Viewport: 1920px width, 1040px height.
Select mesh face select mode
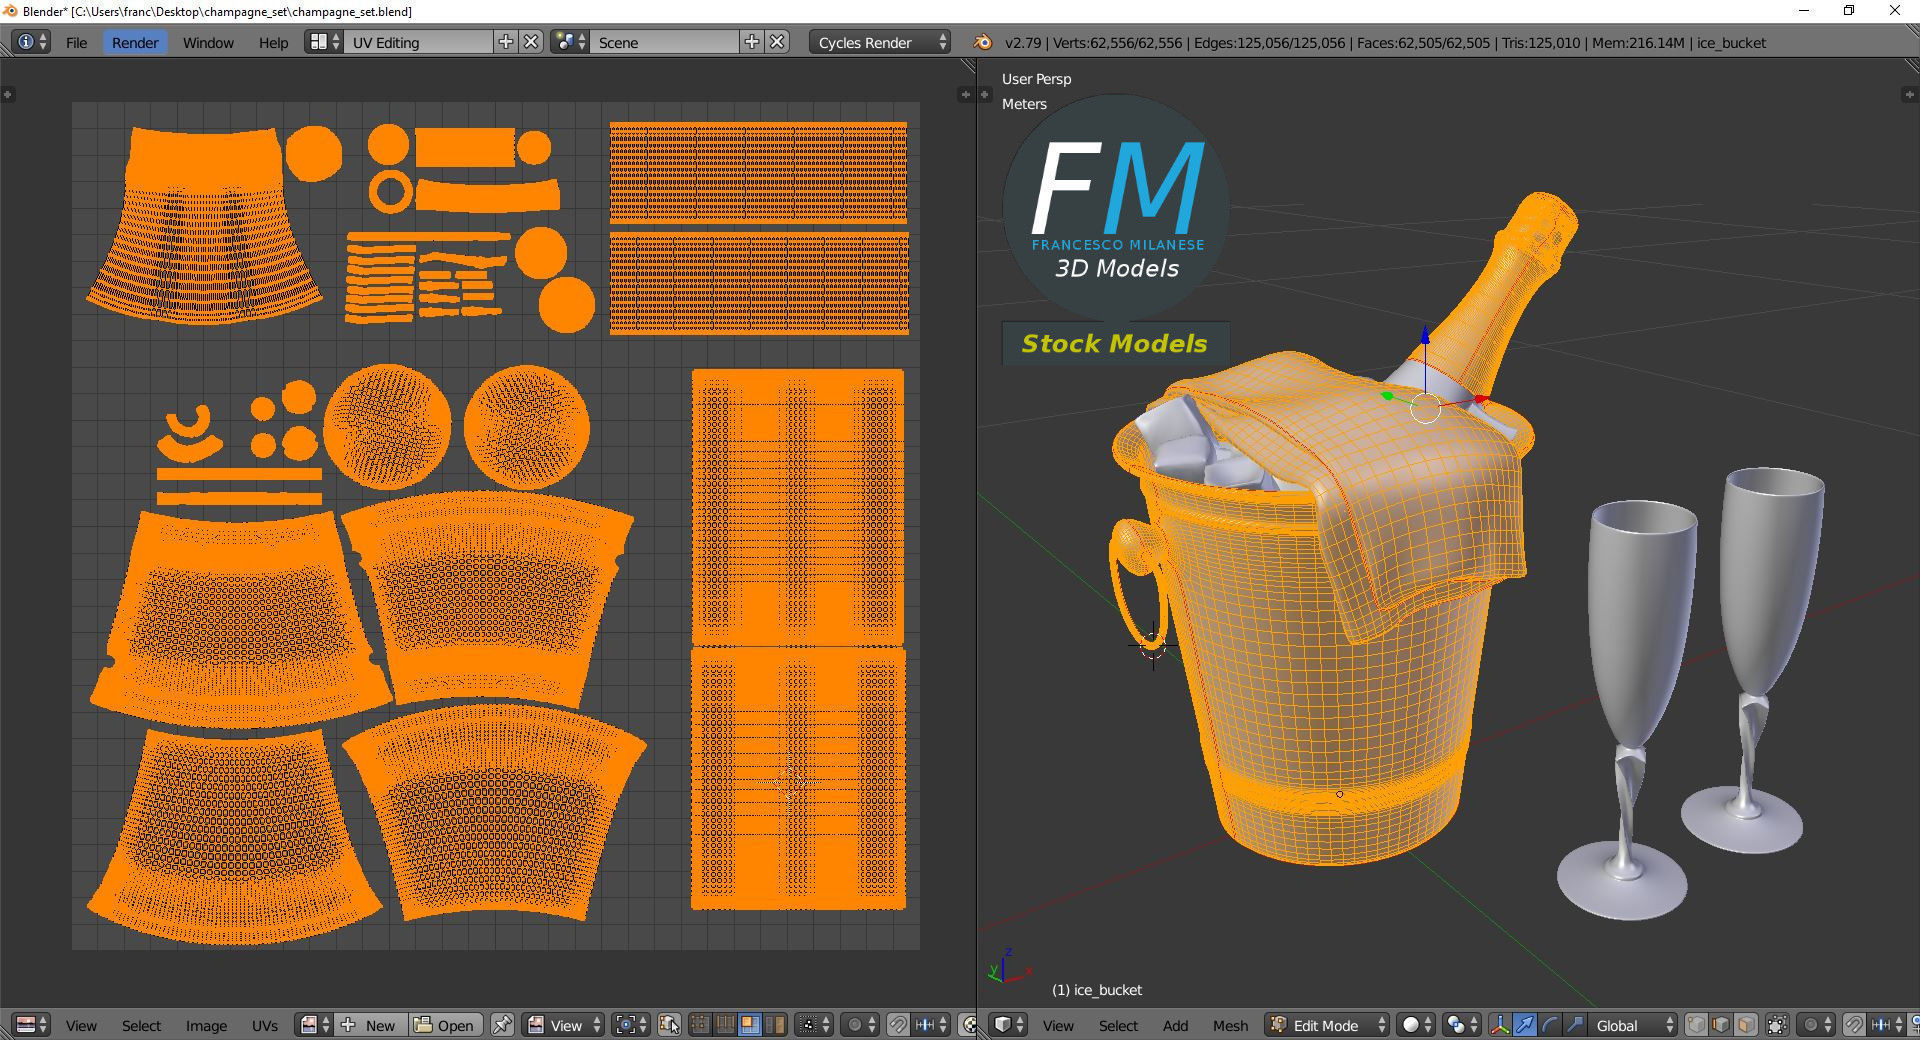pyautogui.click(x=1746, y=1025)
